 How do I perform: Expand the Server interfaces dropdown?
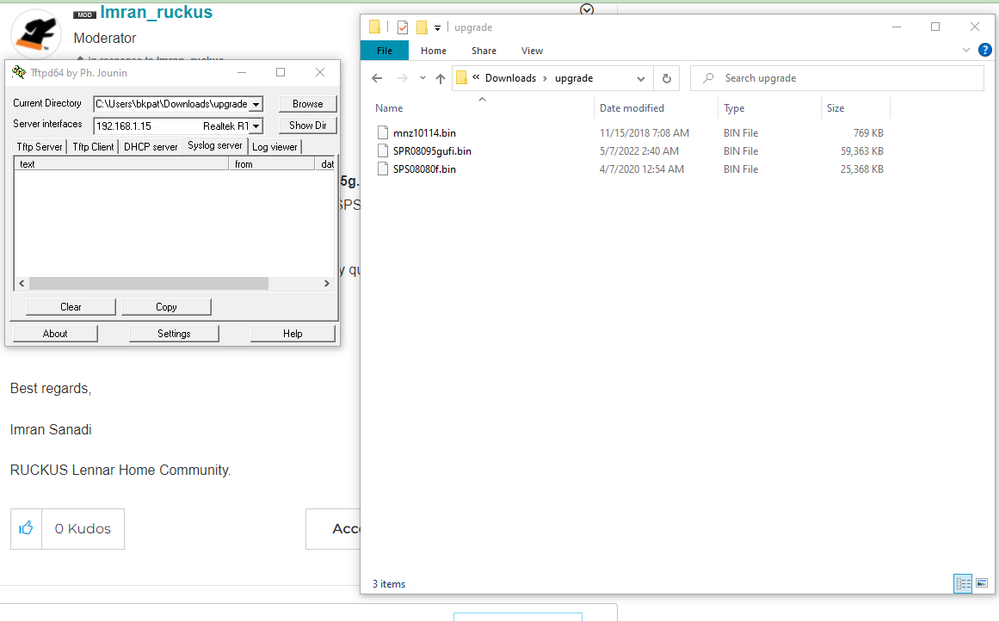(x=256, y=126)
